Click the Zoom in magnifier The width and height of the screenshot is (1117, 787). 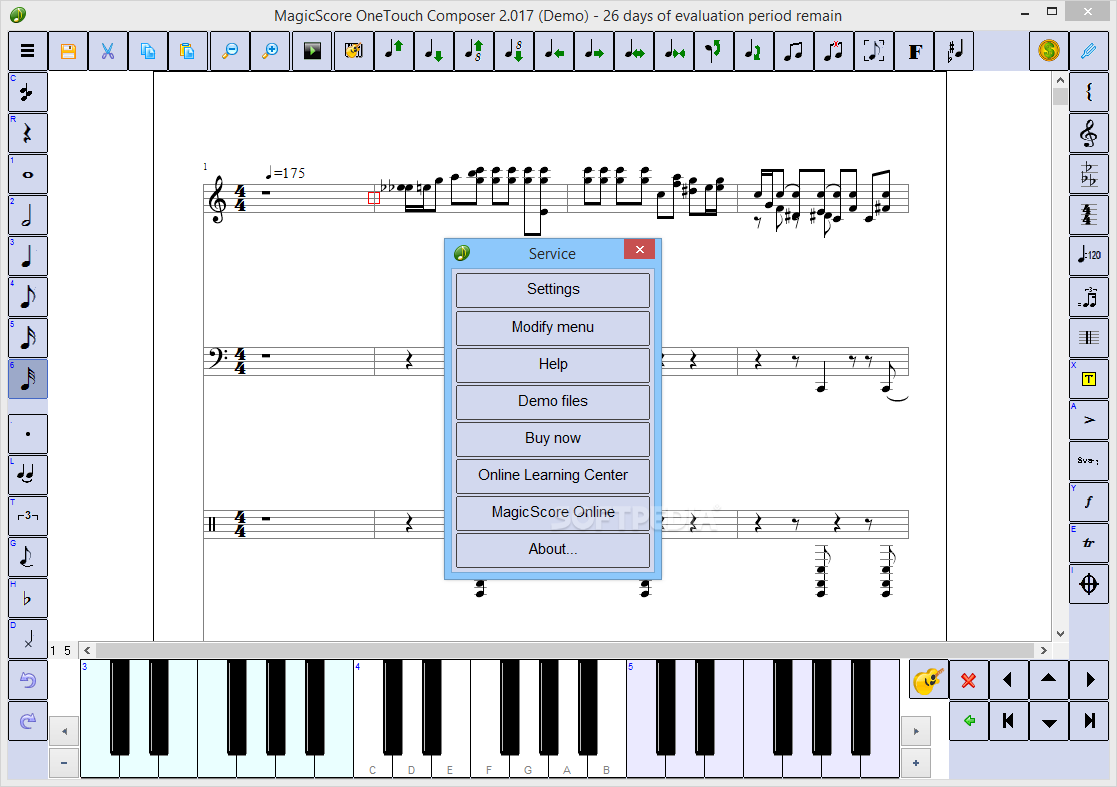(270, 51)
